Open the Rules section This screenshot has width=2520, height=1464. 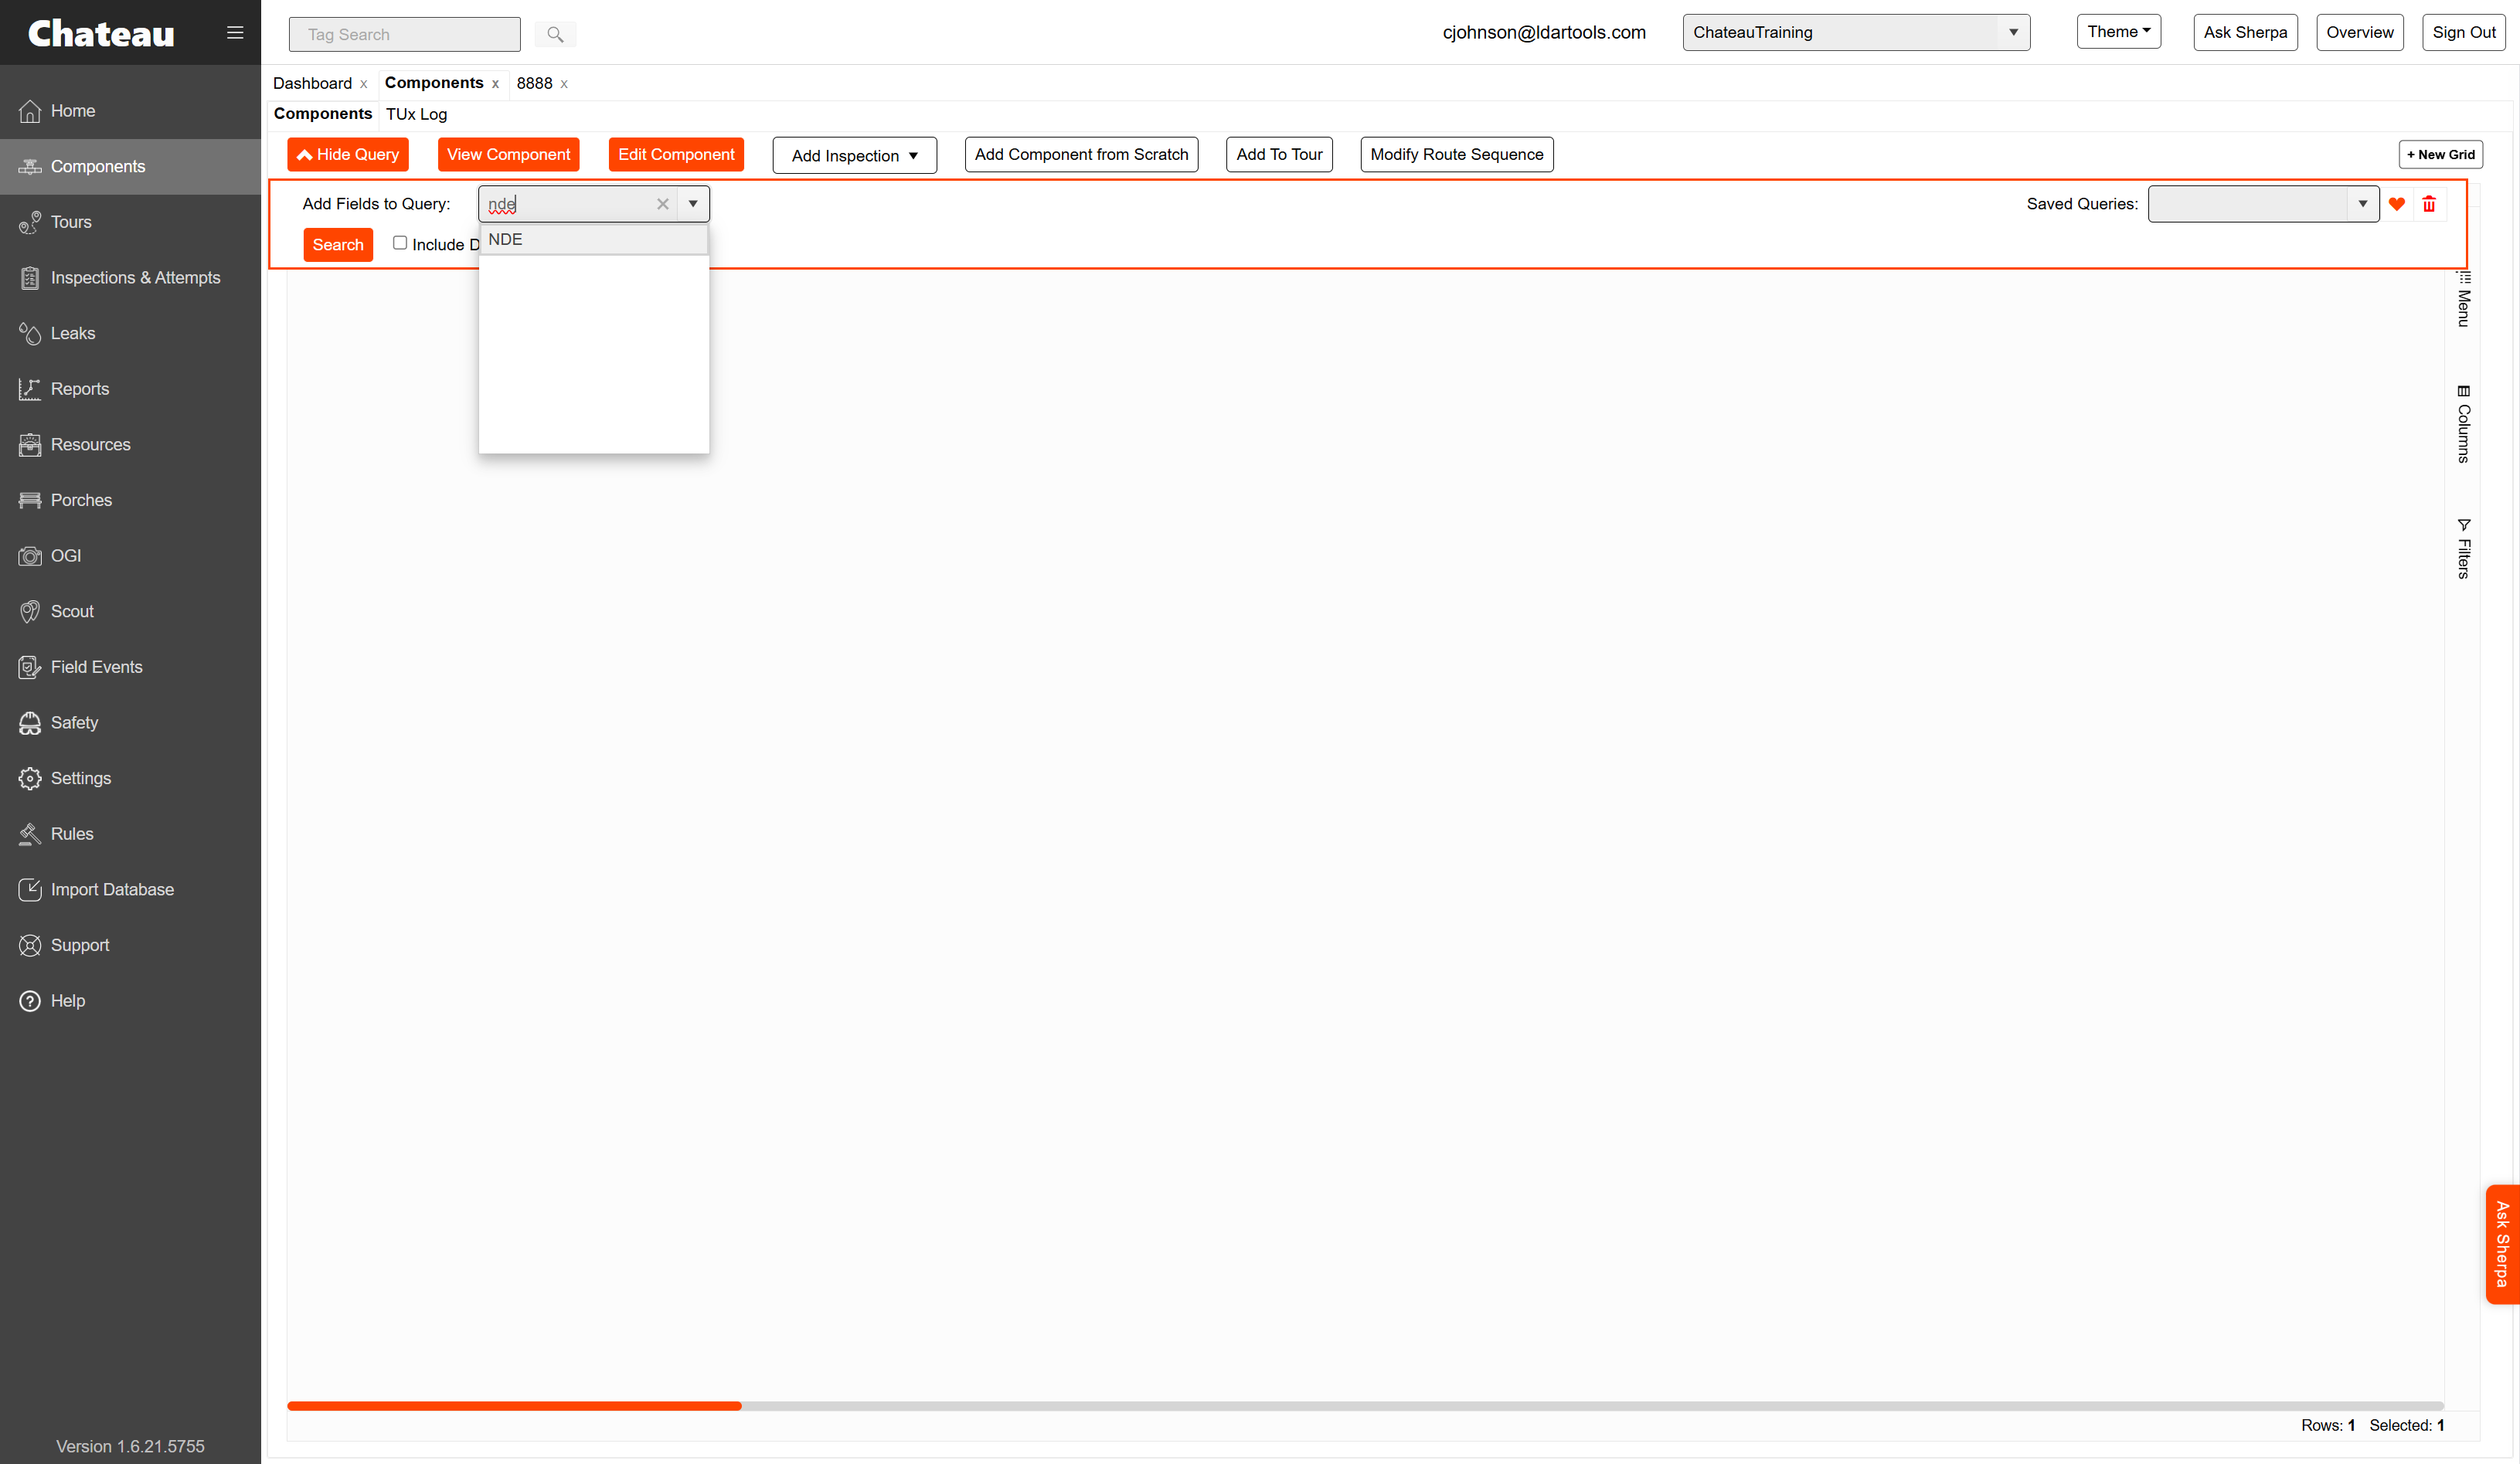pos(130,834)
